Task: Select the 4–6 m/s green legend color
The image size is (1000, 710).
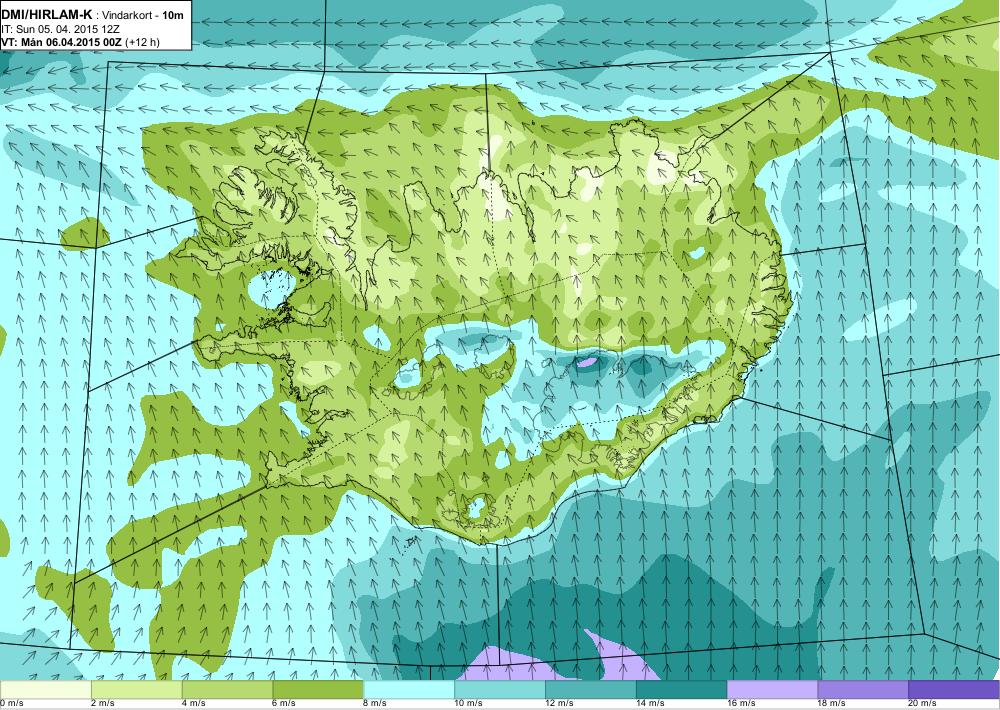Action: pos(227,690)
